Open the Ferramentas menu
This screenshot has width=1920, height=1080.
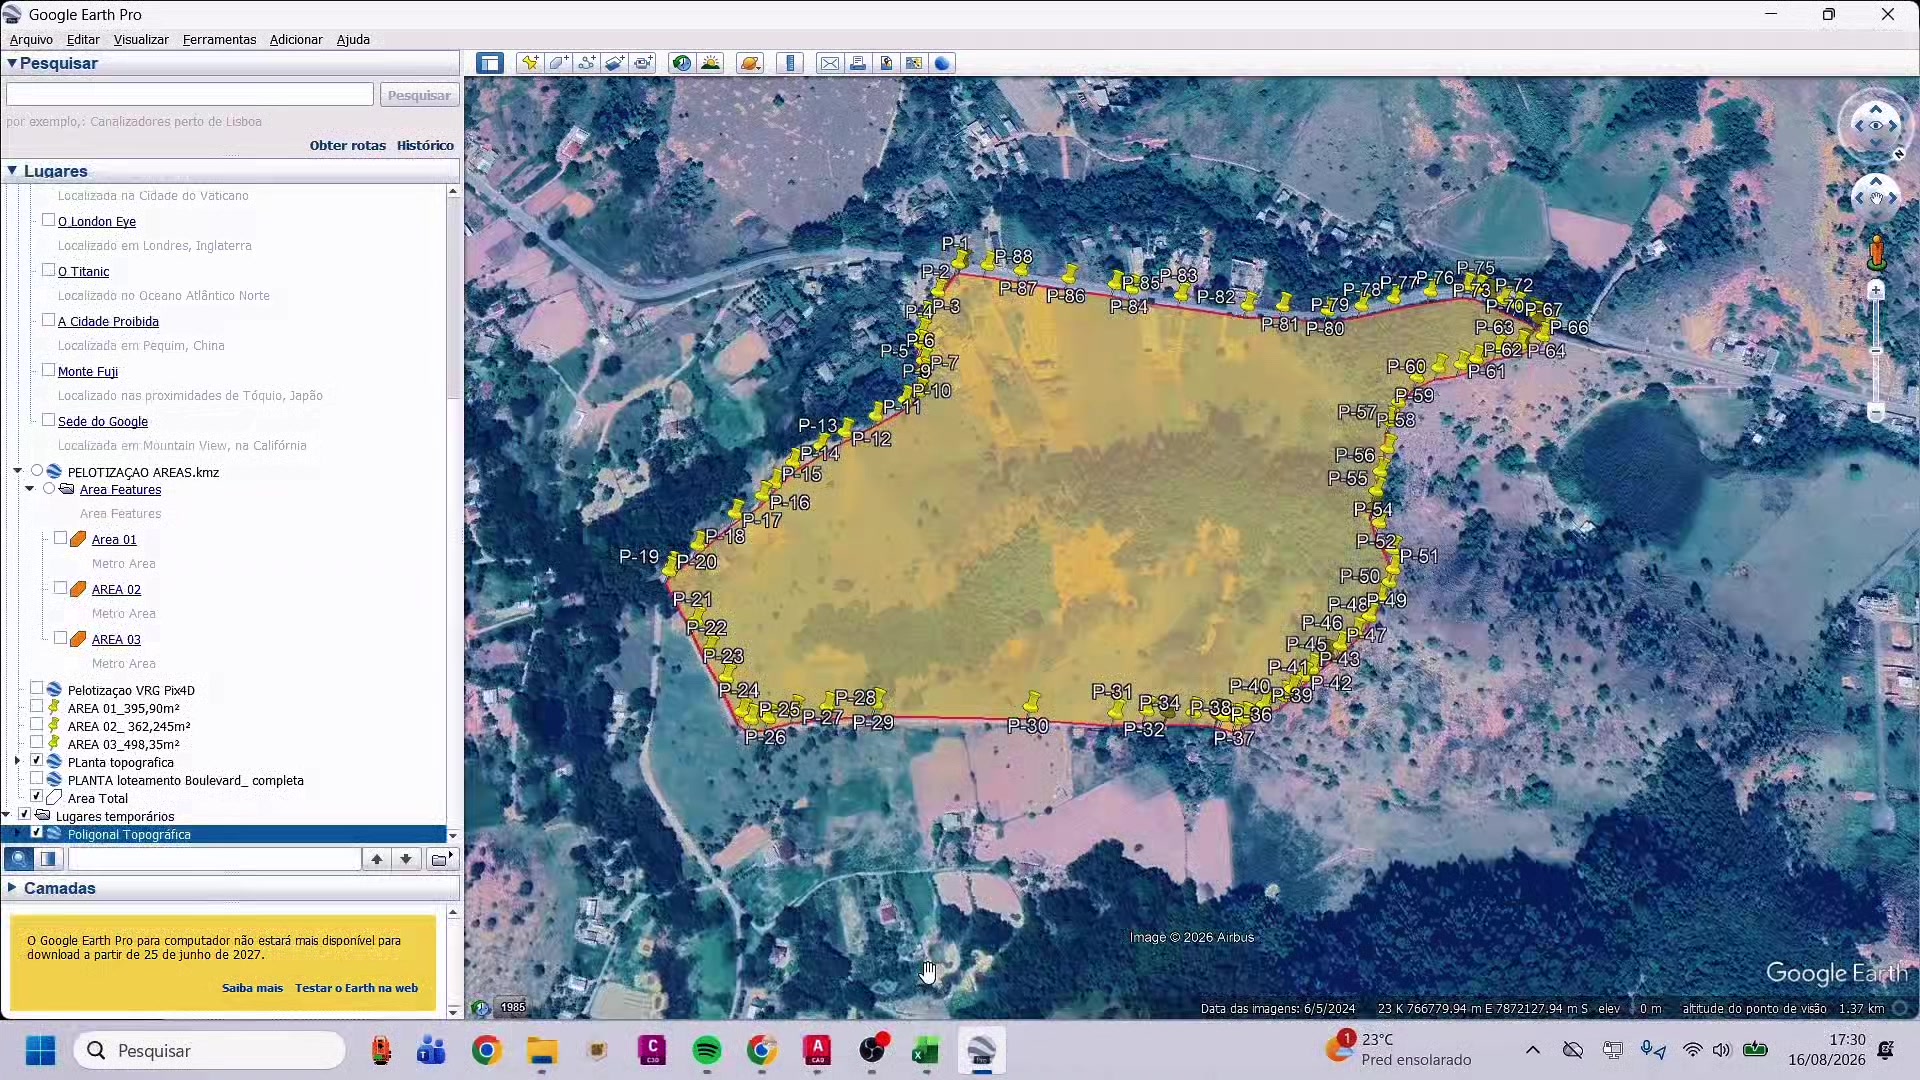click(x=219, y=40)
